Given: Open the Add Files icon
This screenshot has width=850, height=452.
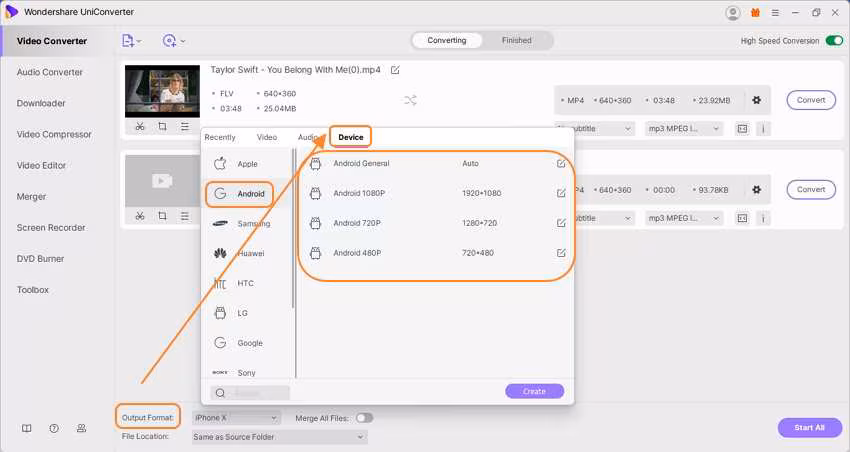Looking at the screenshot, I should click(x=128, y=41).
